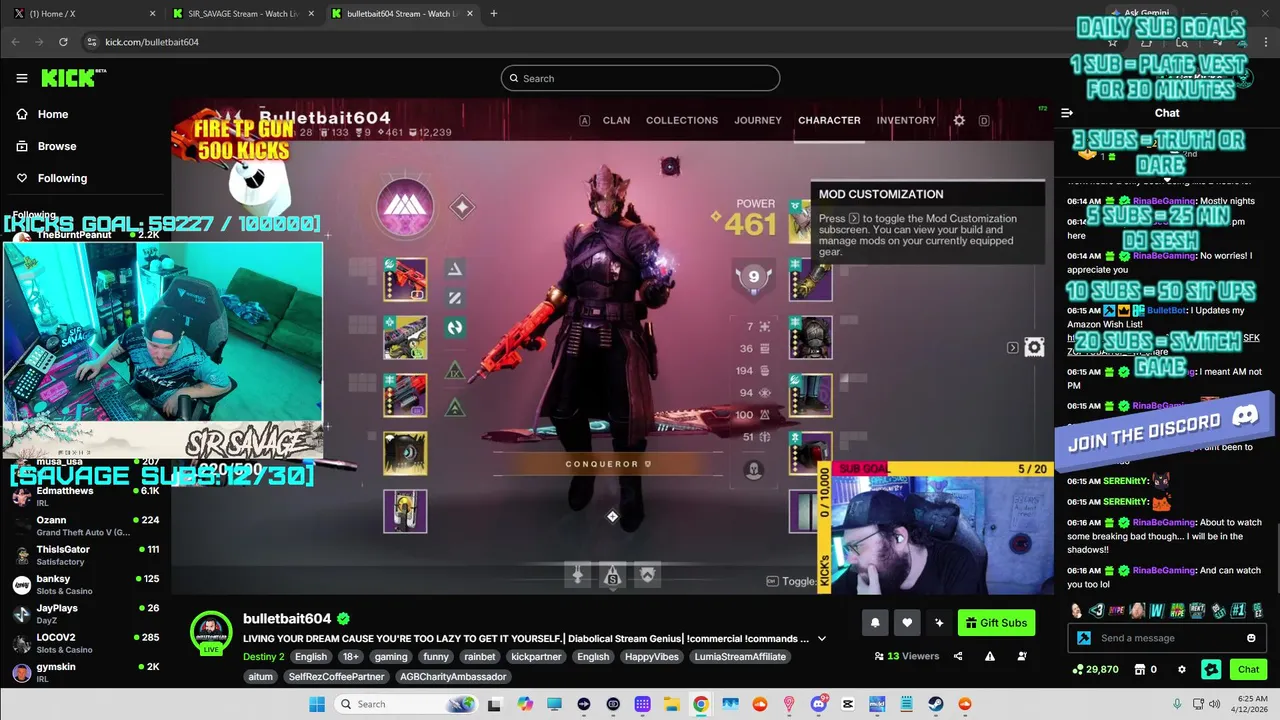Click the moderator person icon after report
1280x720 pixels.
click(1022, 656)
